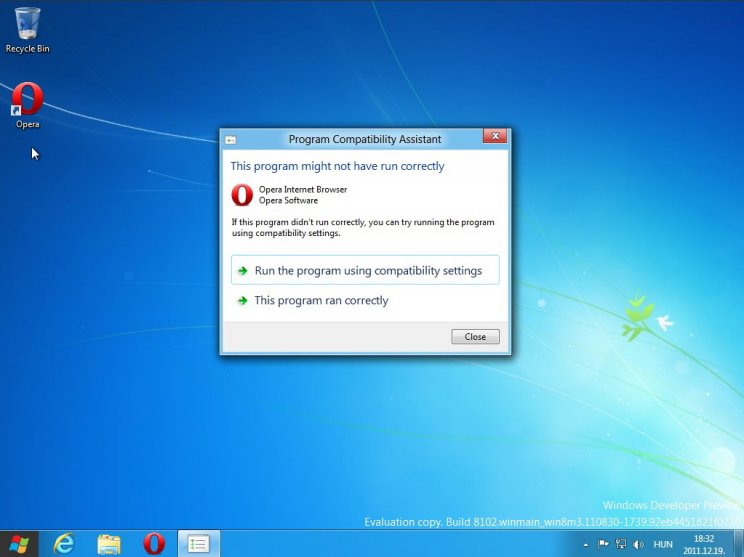Click the Program Compatibility Assistant title bar
The width and height of the screenshot is (744, 557).
364,139
